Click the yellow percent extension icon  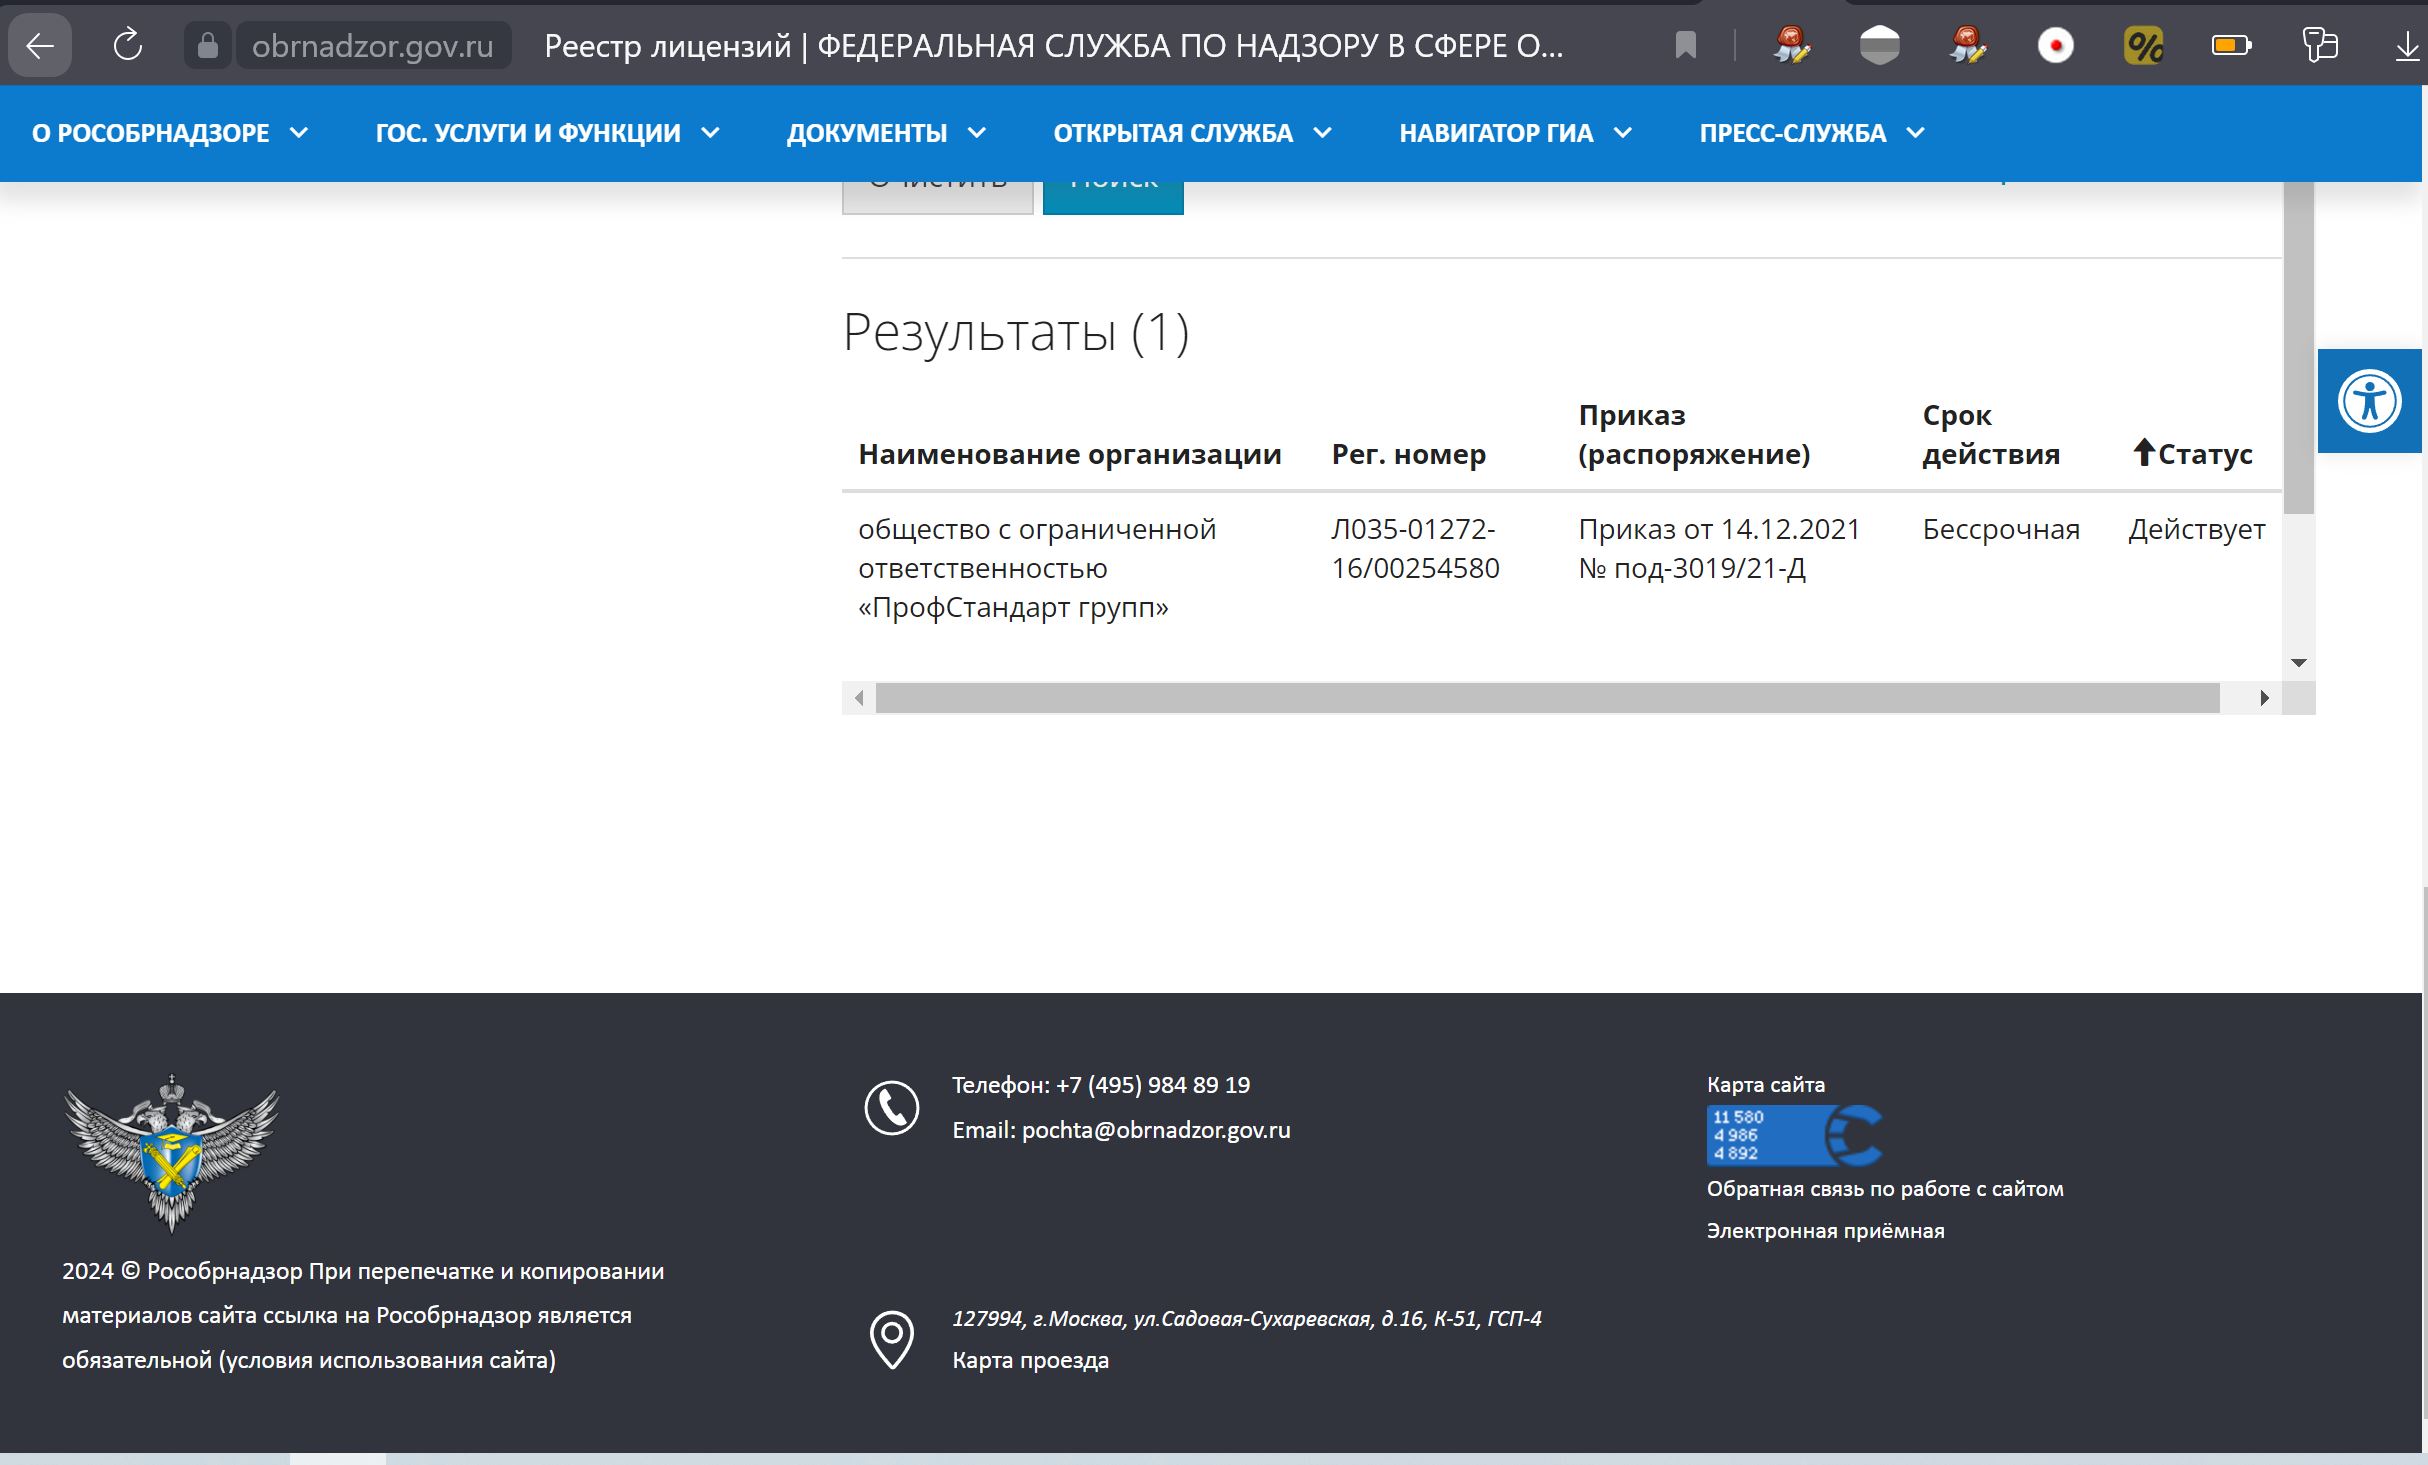pos(2143,46)
